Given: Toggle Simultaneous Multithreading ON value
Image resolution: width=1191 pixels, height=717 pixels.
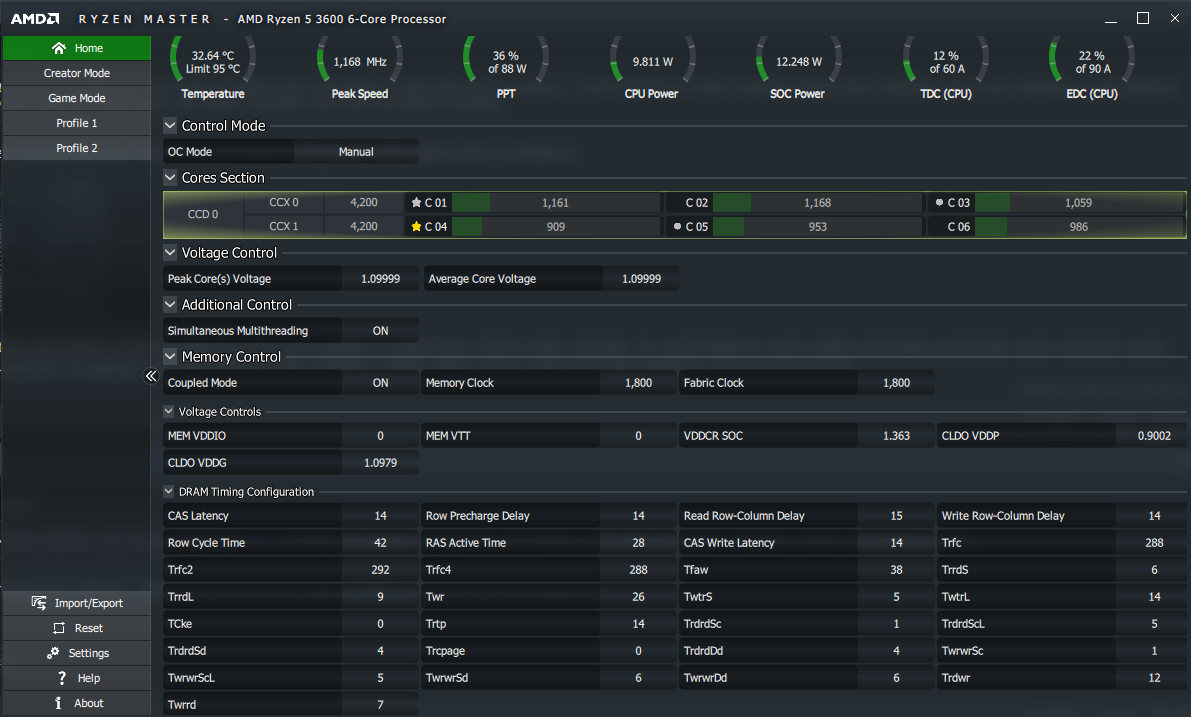Looking at the screenshot, I should 381,331.
